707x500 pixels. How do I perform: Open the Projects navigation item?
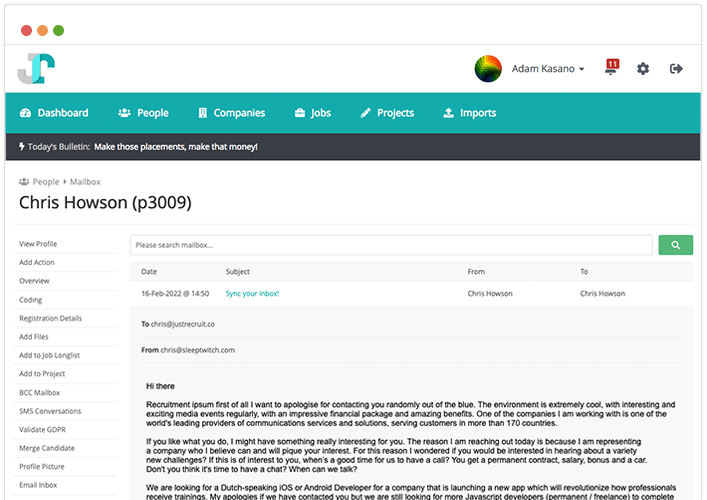point(387,113)
